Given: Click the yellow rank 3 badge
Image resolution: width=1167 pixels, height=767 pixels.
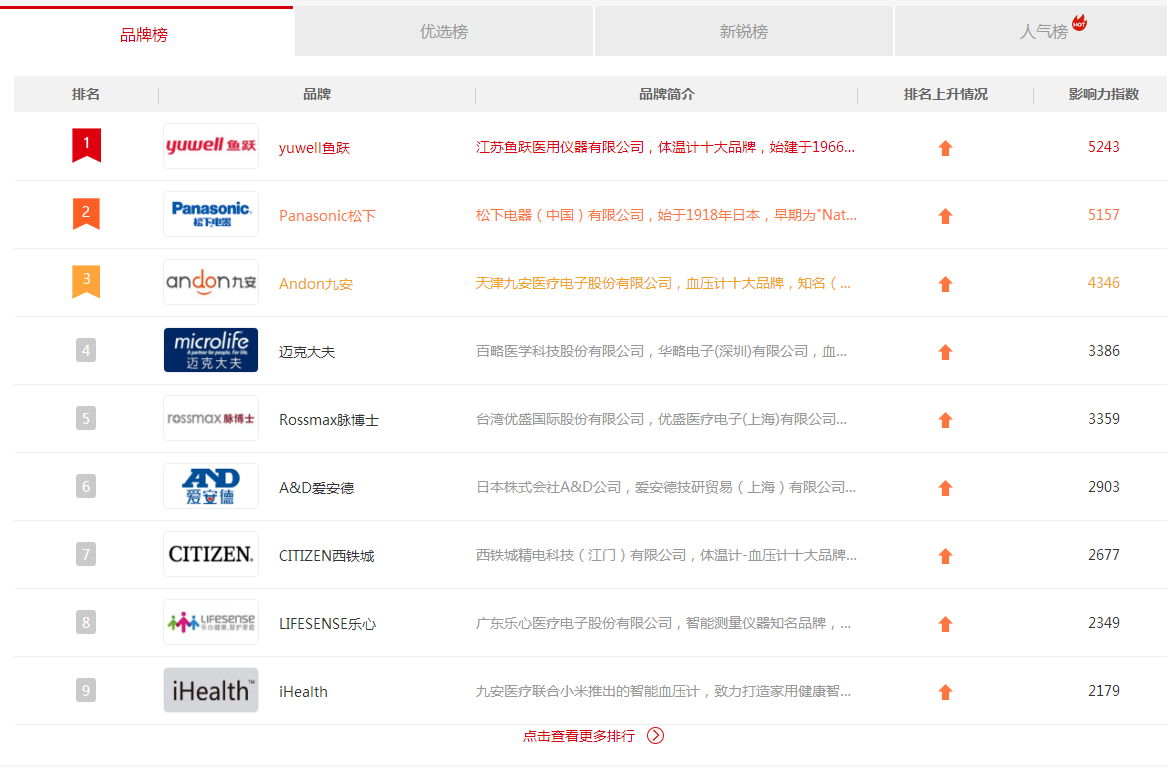Looking at the screenshot, I should pyautogui.click(x=86, y=281).
